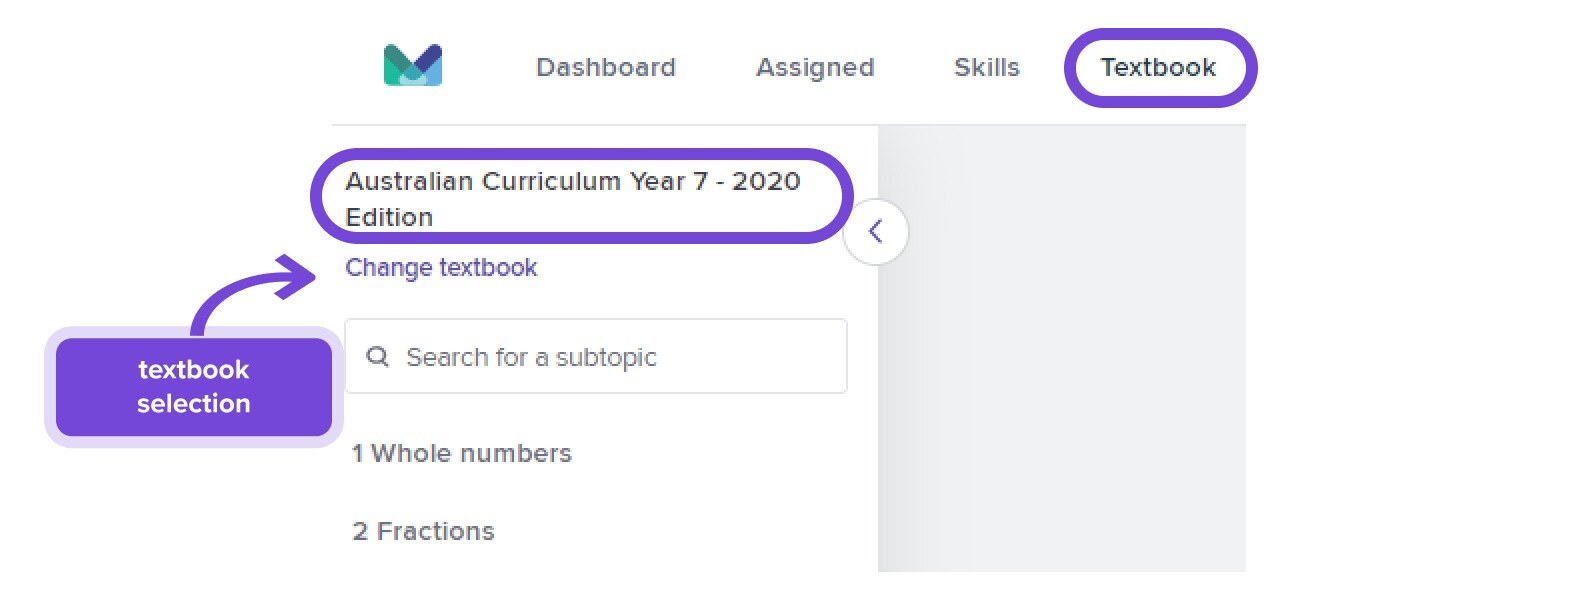Click the 2020 Edition text in title

(573, 199)
